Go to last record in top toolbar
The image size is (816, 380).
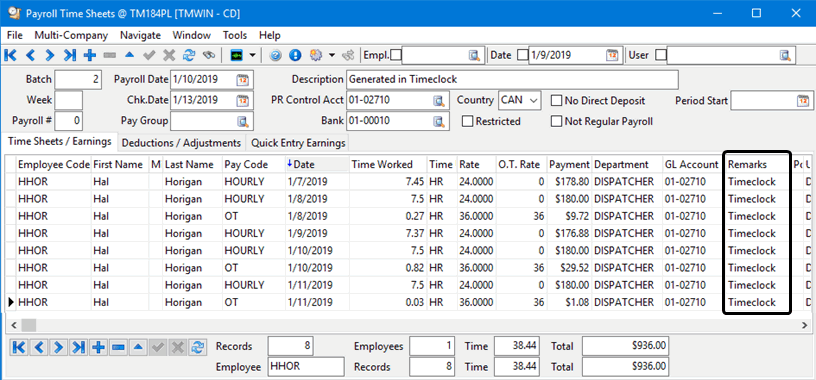pos(69,55)
